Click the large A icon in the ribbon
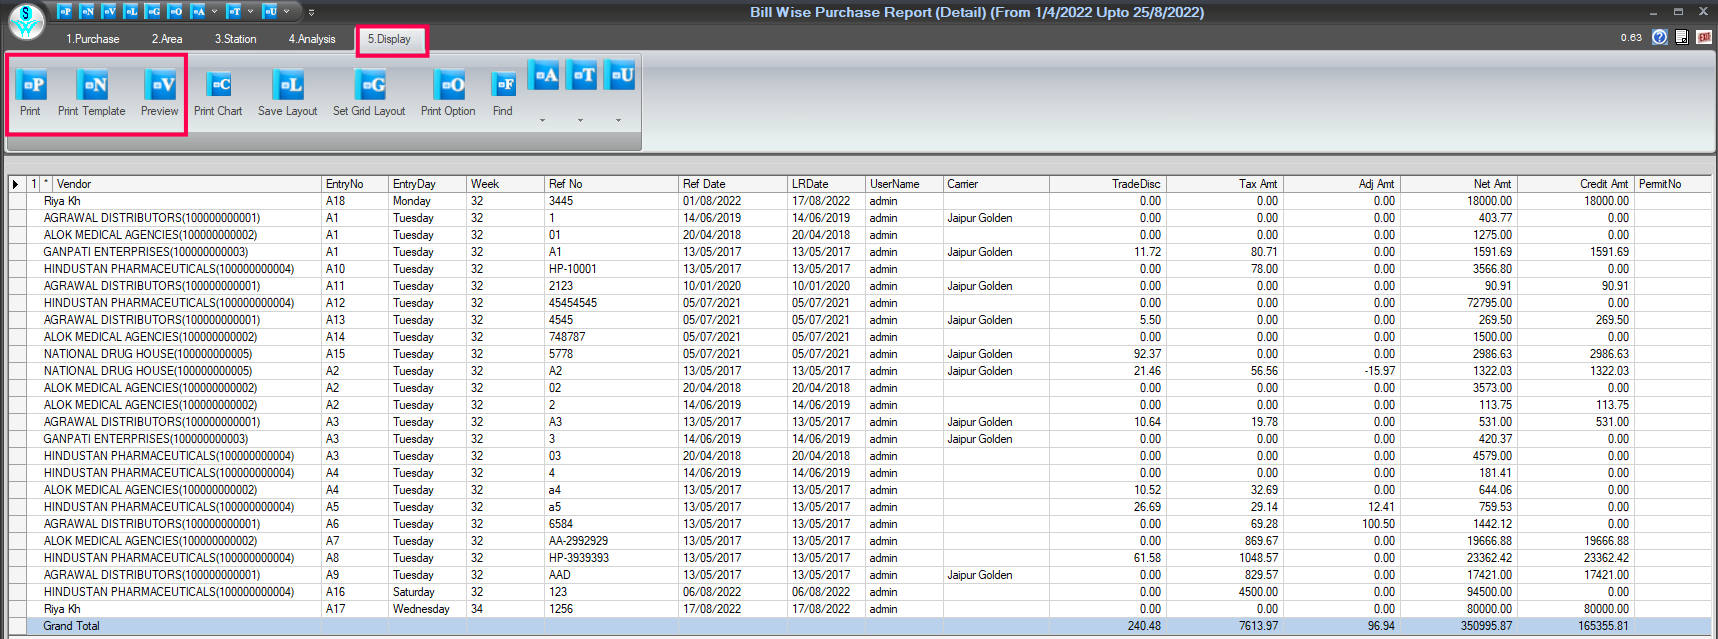 [x=544, y=75]
